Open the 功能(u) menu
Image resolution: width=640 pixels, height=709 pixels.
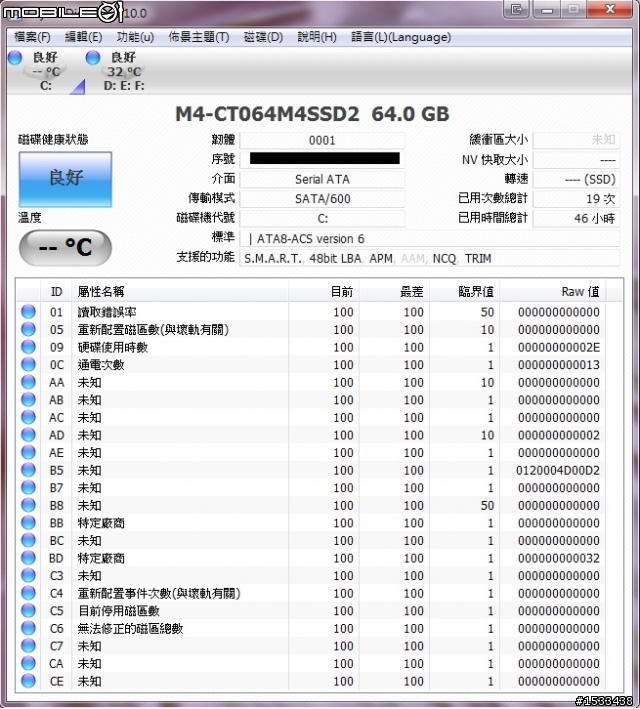pyautogui.click(x=135, y=37)
